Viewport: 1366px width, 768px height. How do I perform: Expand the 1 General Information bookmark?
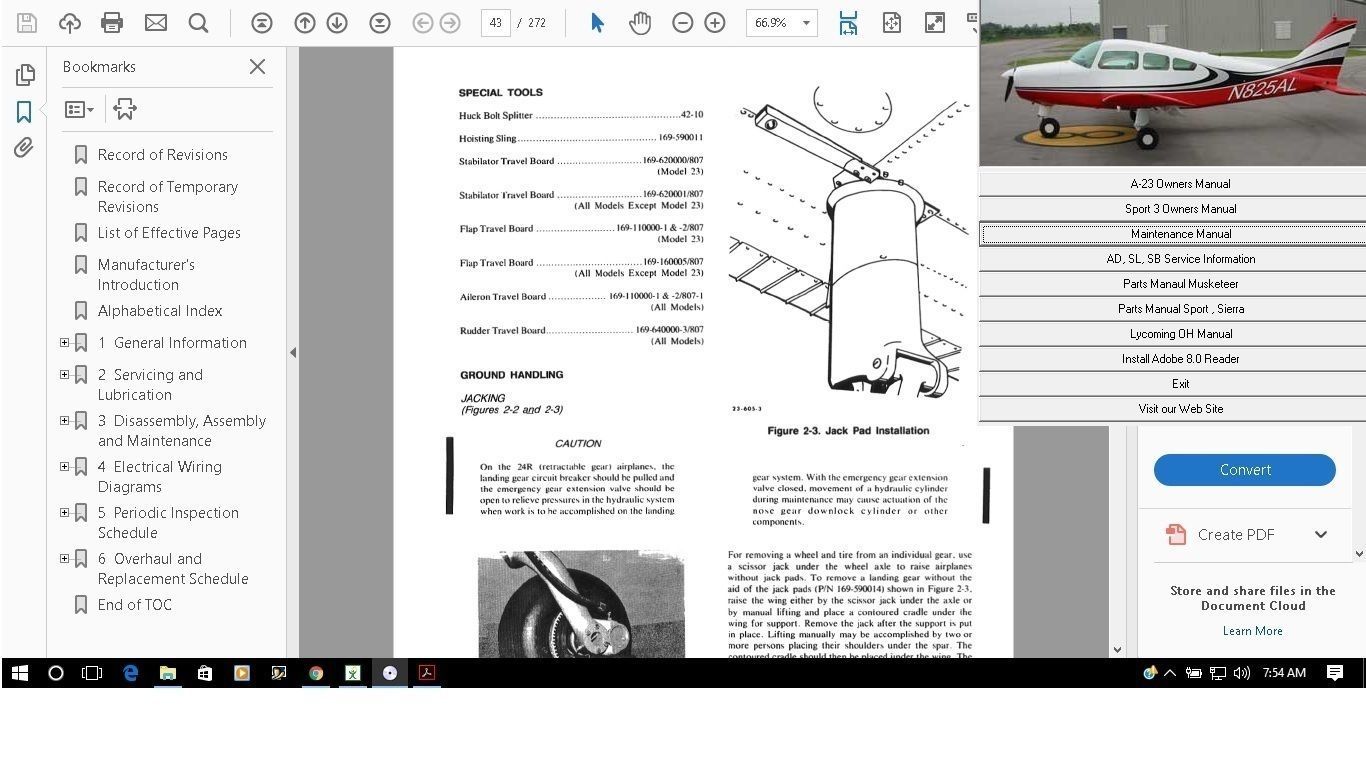(65, 342)
